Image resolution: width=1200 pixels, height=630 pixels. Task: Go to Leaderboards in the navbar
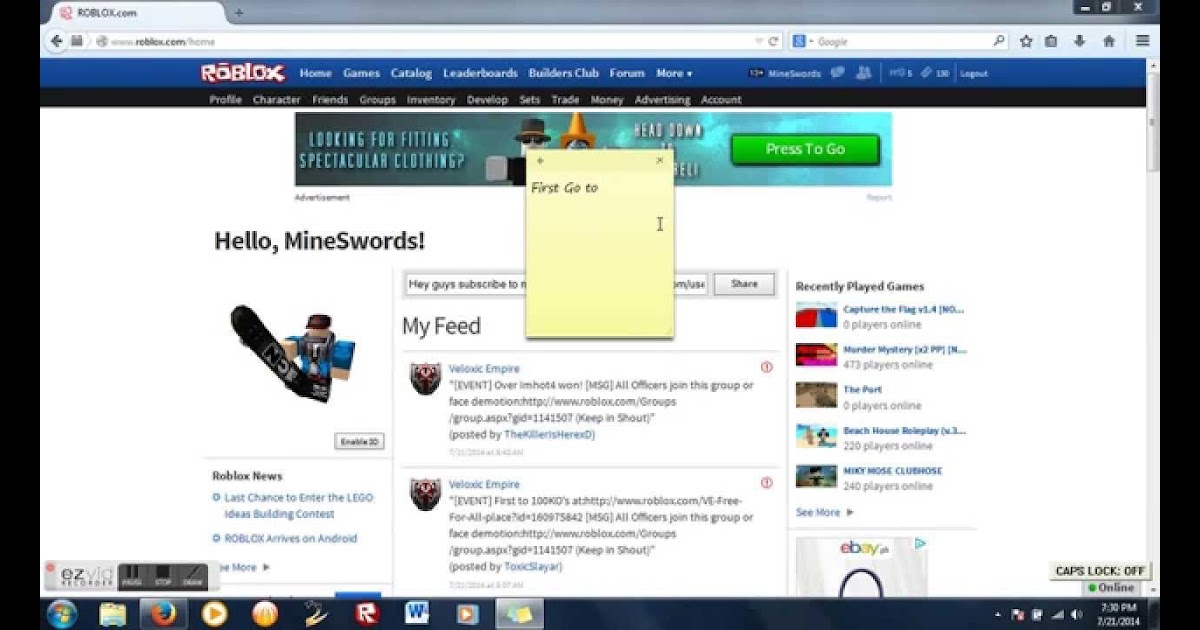(480, 73)
